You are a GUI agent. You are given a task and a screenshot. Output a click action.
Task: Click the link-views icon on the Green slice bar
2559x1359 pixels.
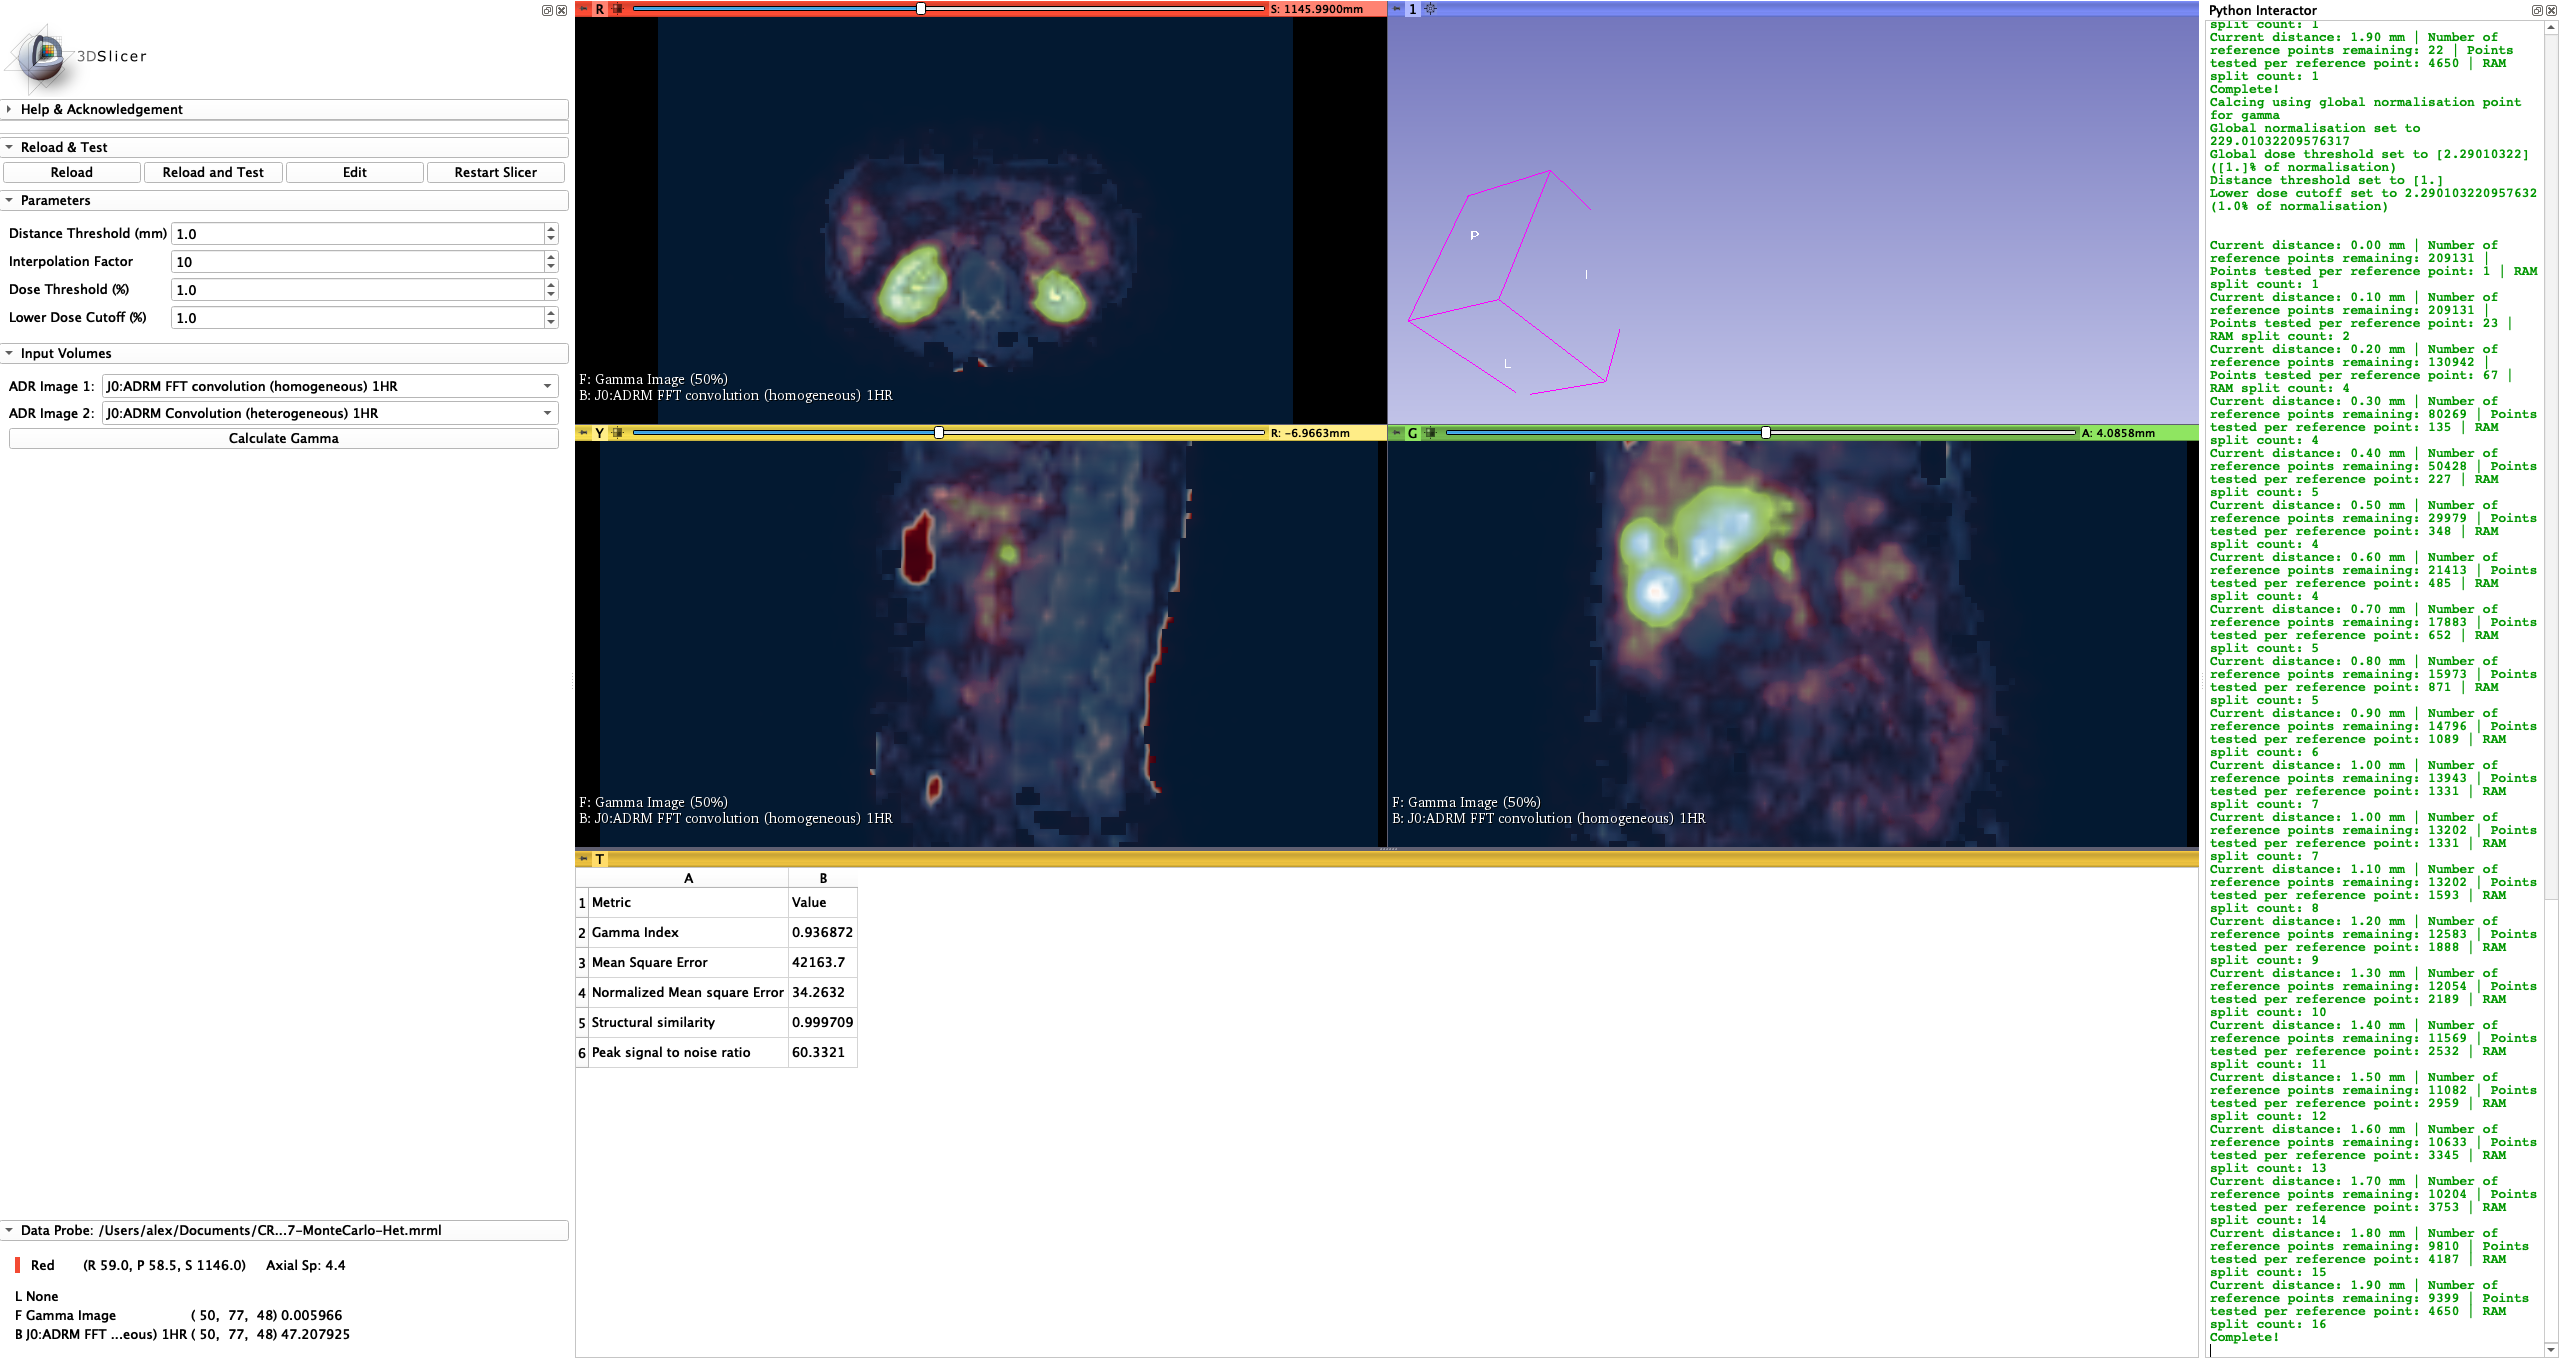click(x=1430, y=433)
